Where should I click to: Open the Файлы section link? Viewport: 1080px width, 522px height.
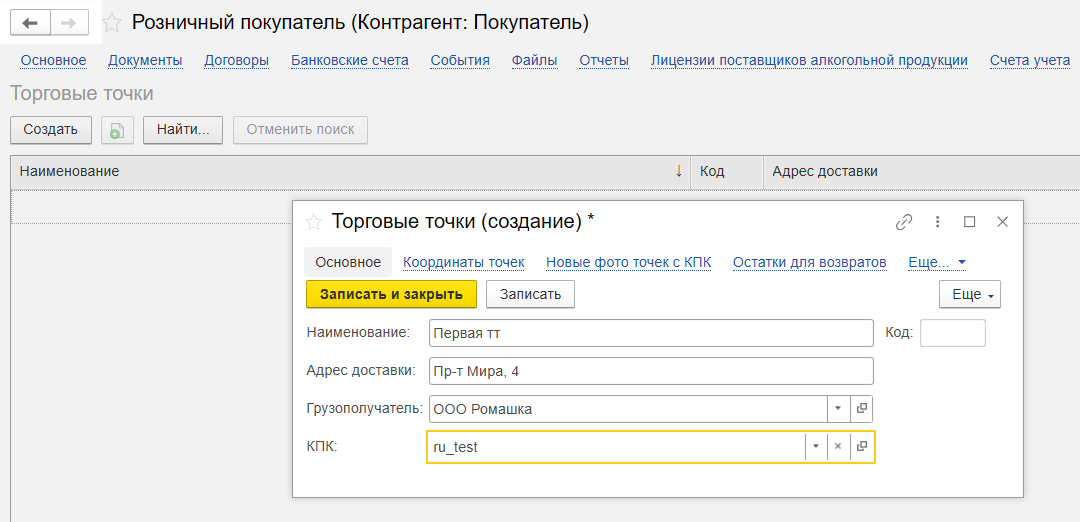point(534,61)
